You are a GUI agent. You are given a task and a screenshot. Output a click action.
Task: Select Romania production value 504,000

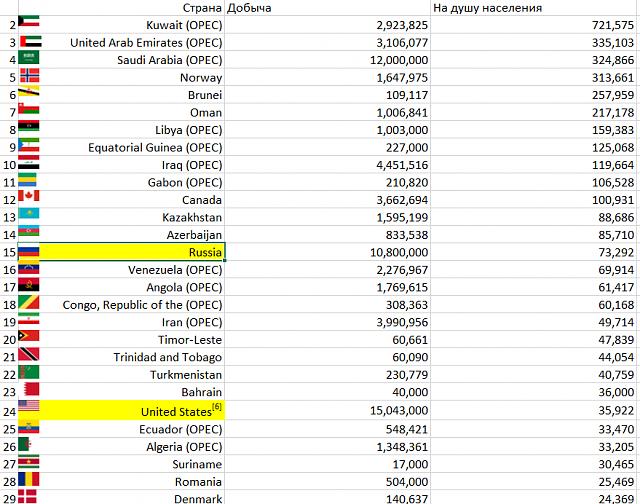(327, 482)
